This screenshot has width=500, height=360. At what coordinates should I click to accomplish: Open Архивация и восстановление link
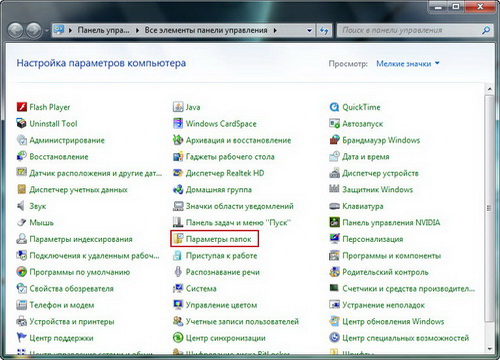[238, 140]
